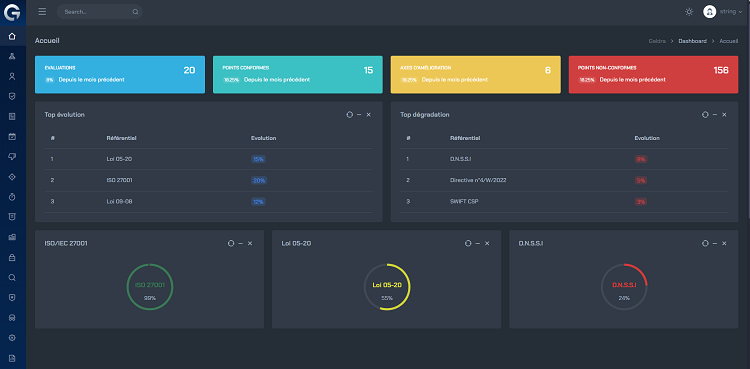Screen dimensions: 750x369
Task: Open the buildings sidebar icon
Action: pos(12,237)
